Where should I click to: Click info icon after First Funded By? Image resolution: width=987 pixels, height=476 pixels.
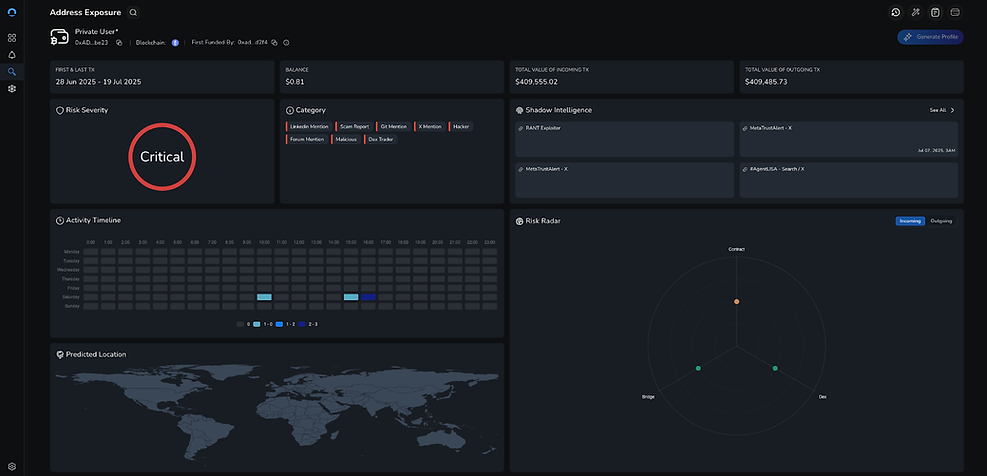coord(286,43)
